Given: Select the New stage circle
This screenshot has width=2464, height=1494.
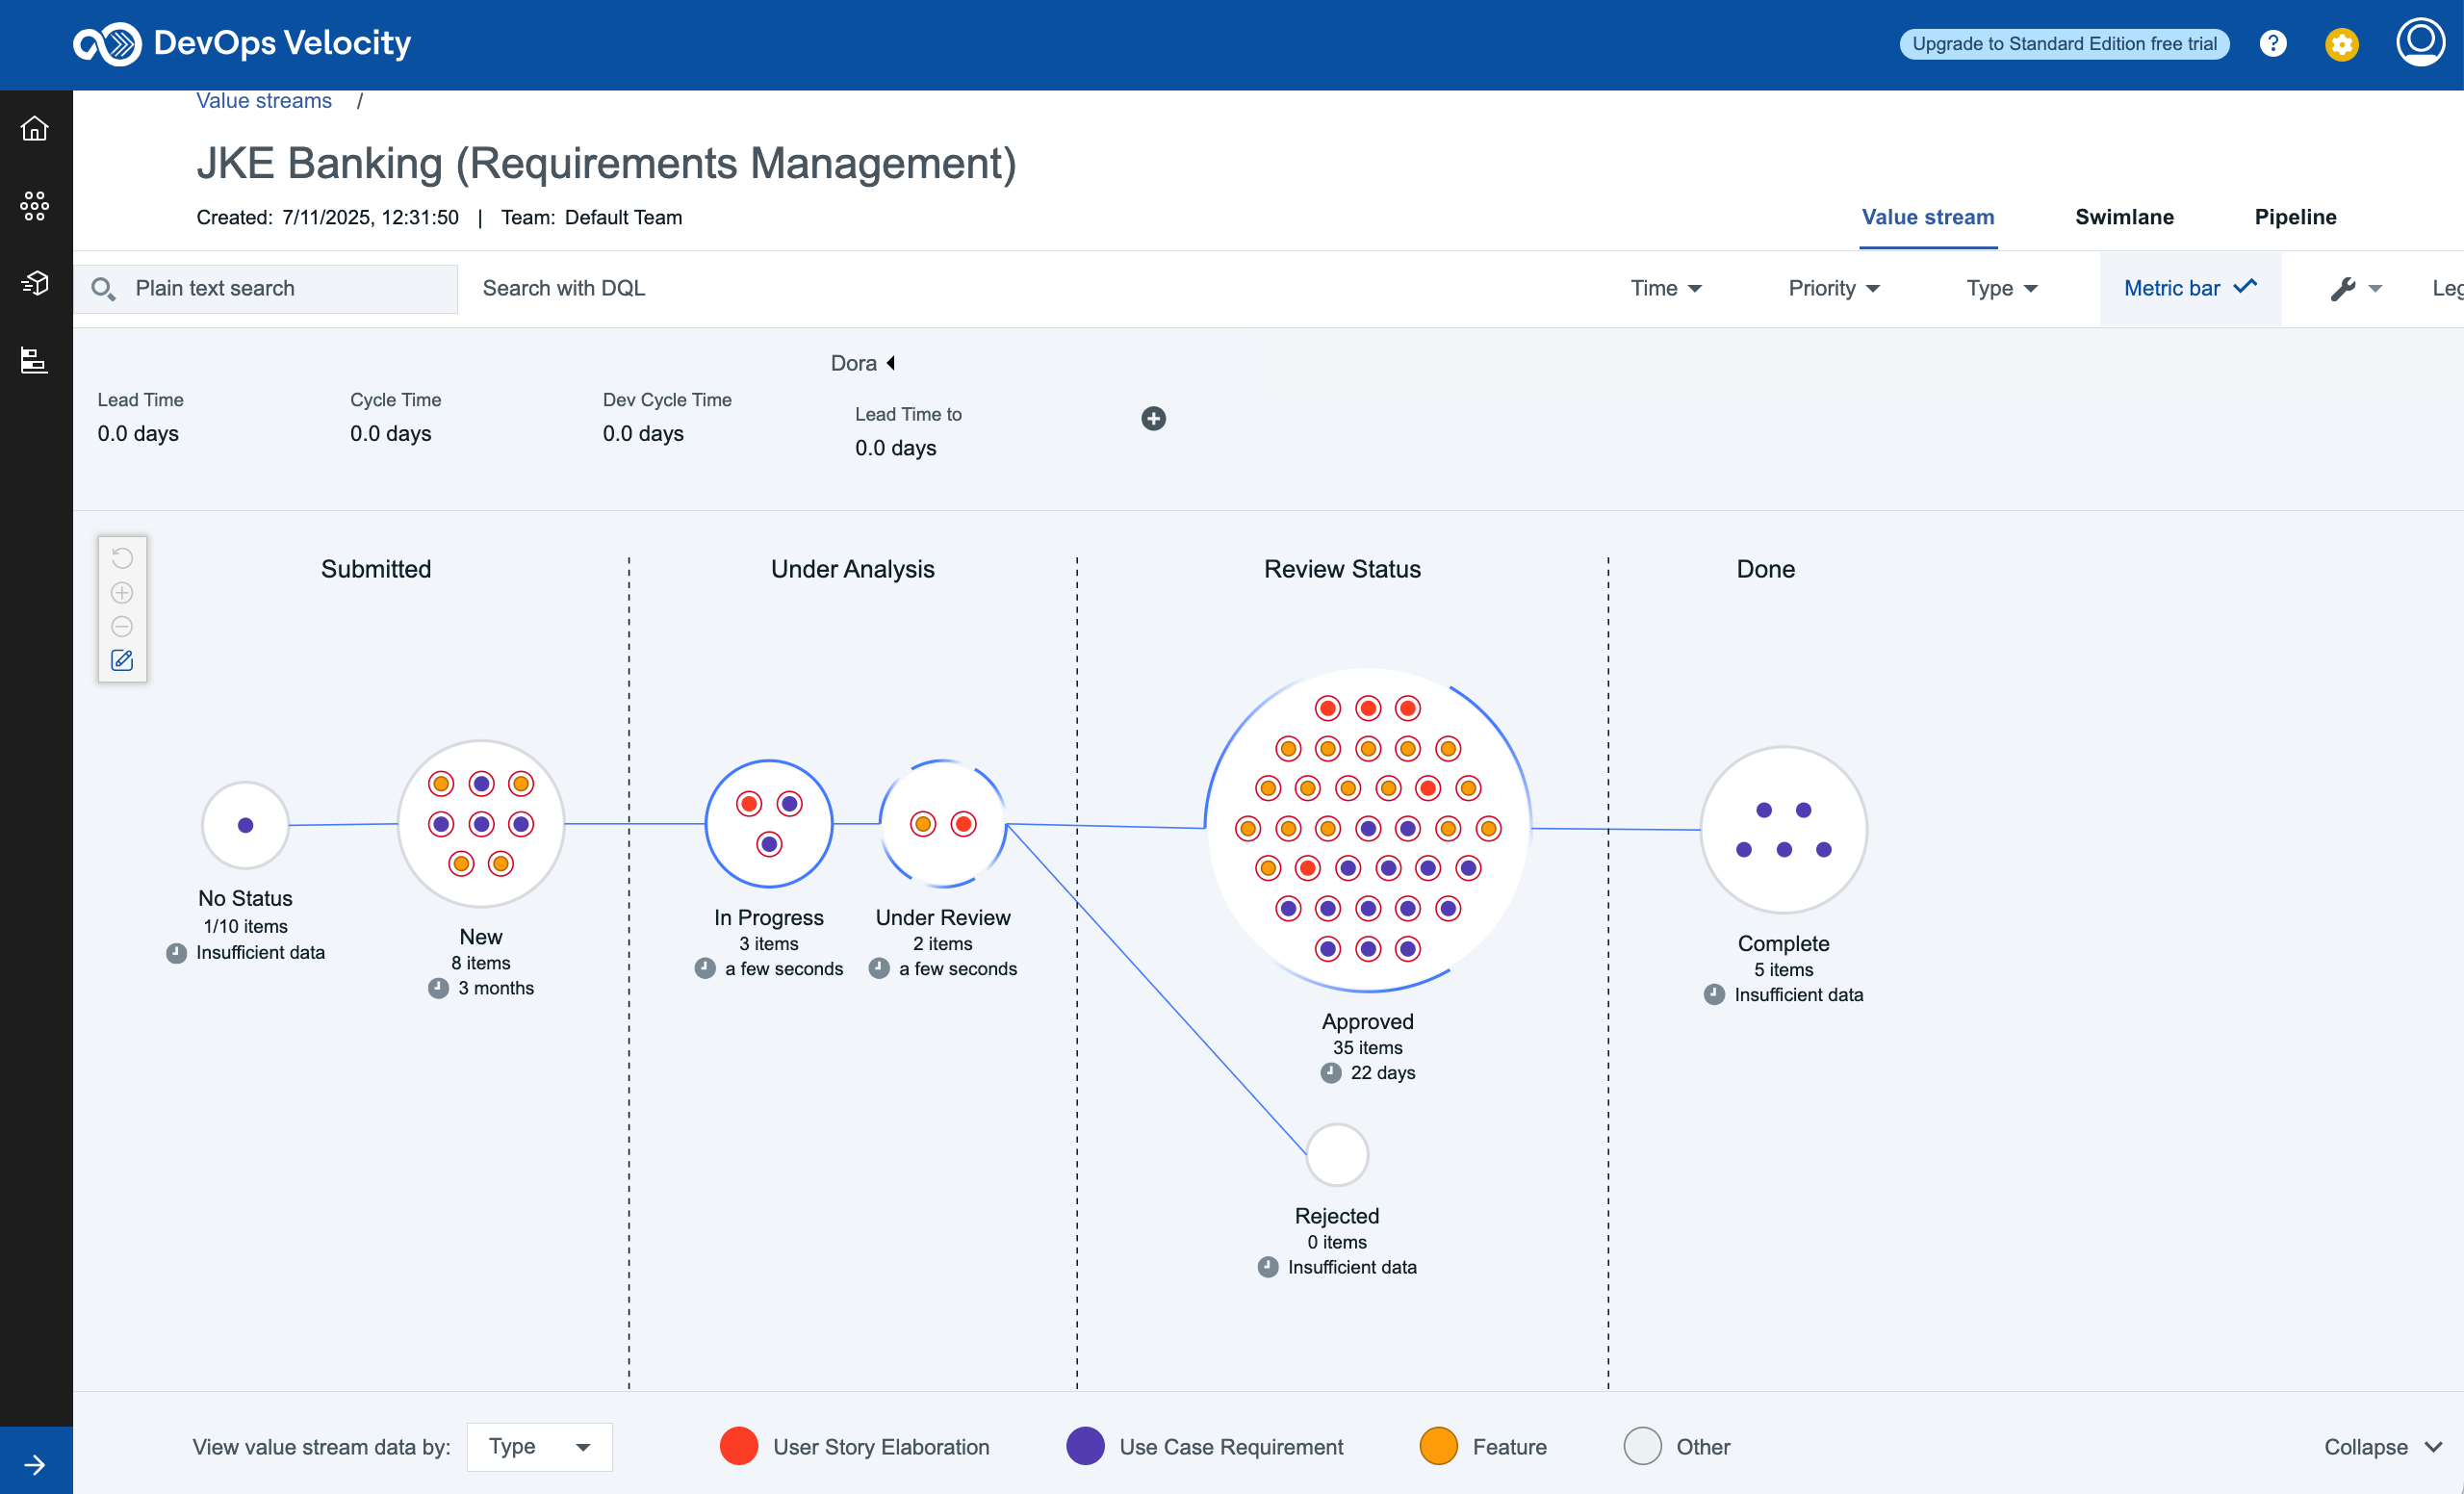Looking at the screenshot, I should click(x=481, y=823).
